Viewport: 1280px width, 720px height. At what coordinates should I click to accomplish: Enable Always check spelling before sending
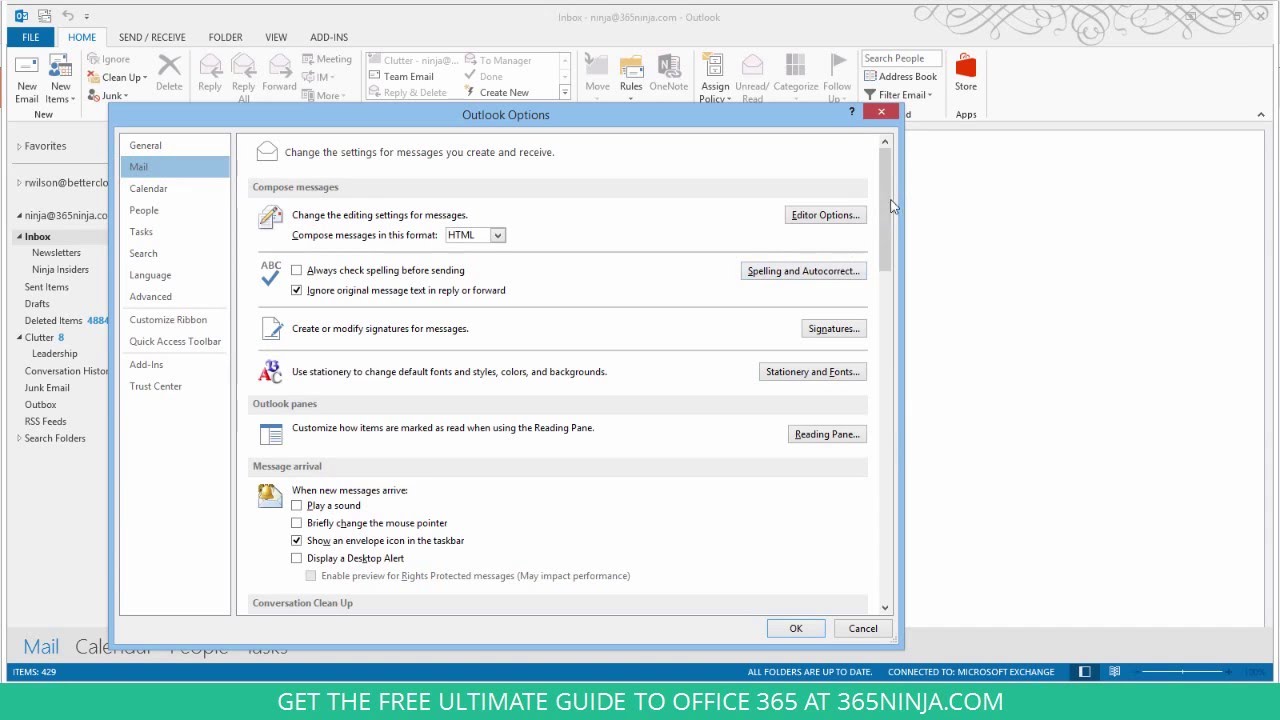coord(296,270)
